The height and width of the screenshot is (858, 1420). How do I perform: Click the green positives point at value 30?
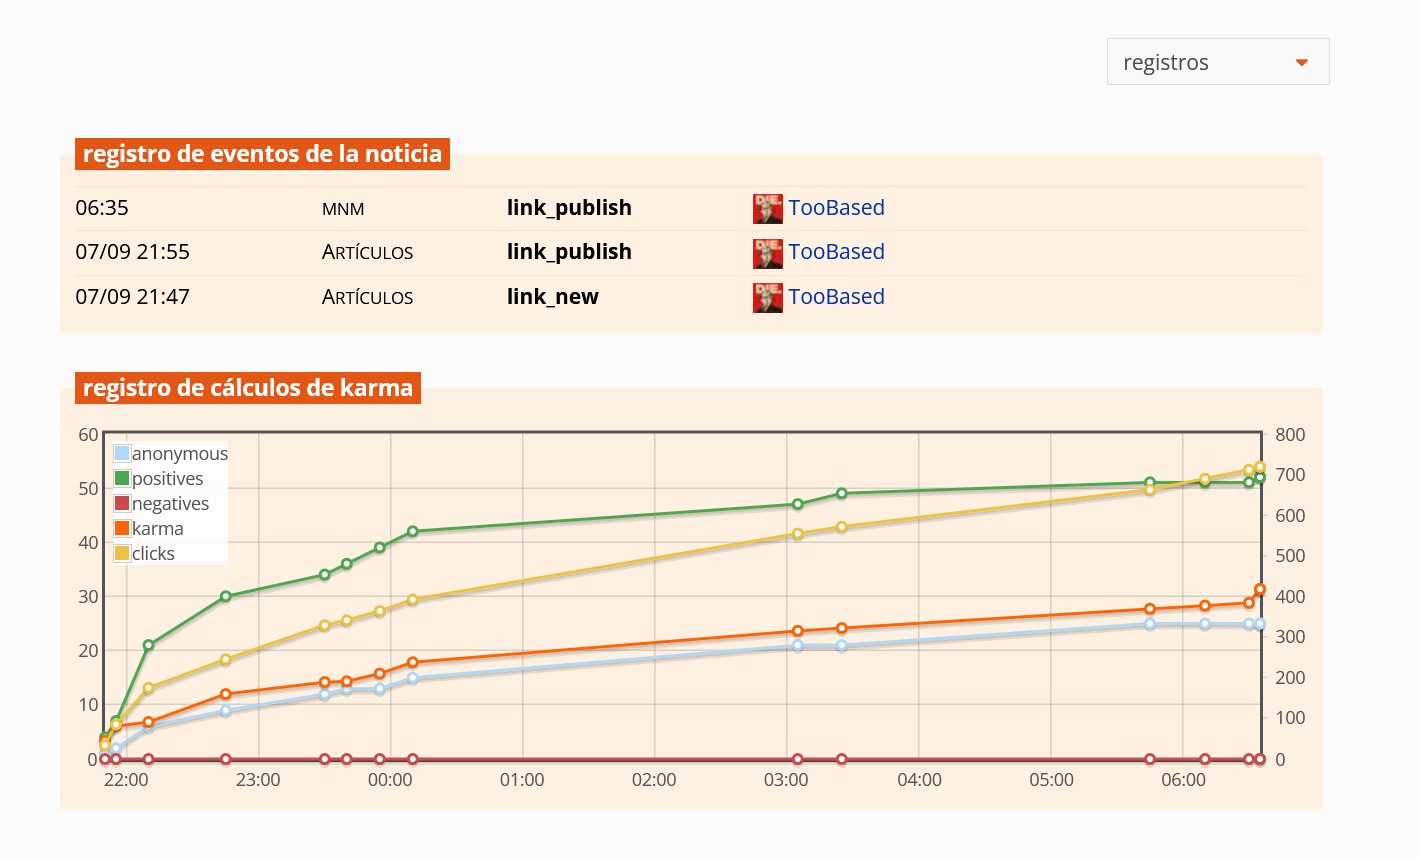(226, 596)
